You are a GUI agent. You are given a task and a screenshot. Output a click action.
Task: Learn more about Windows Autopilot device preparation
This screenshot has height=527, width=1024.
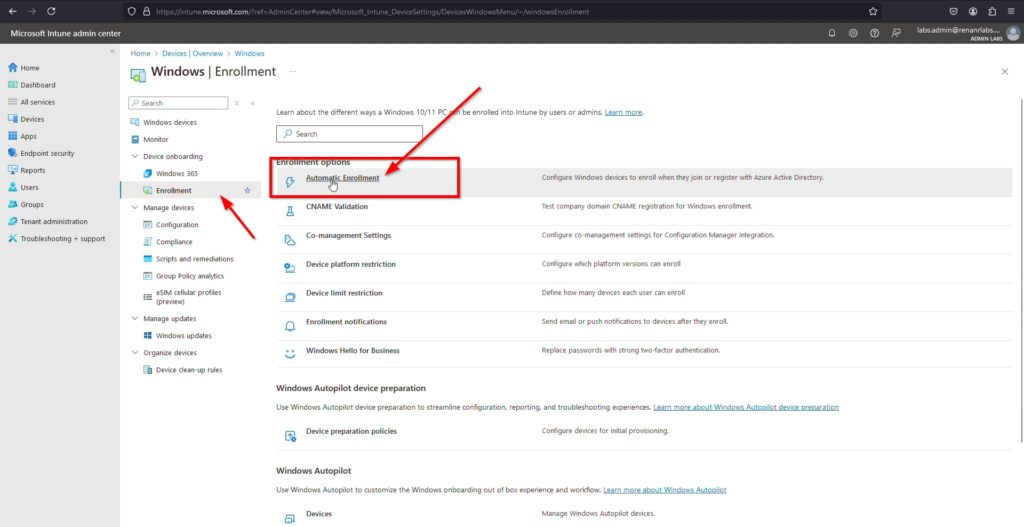(746, 407)
